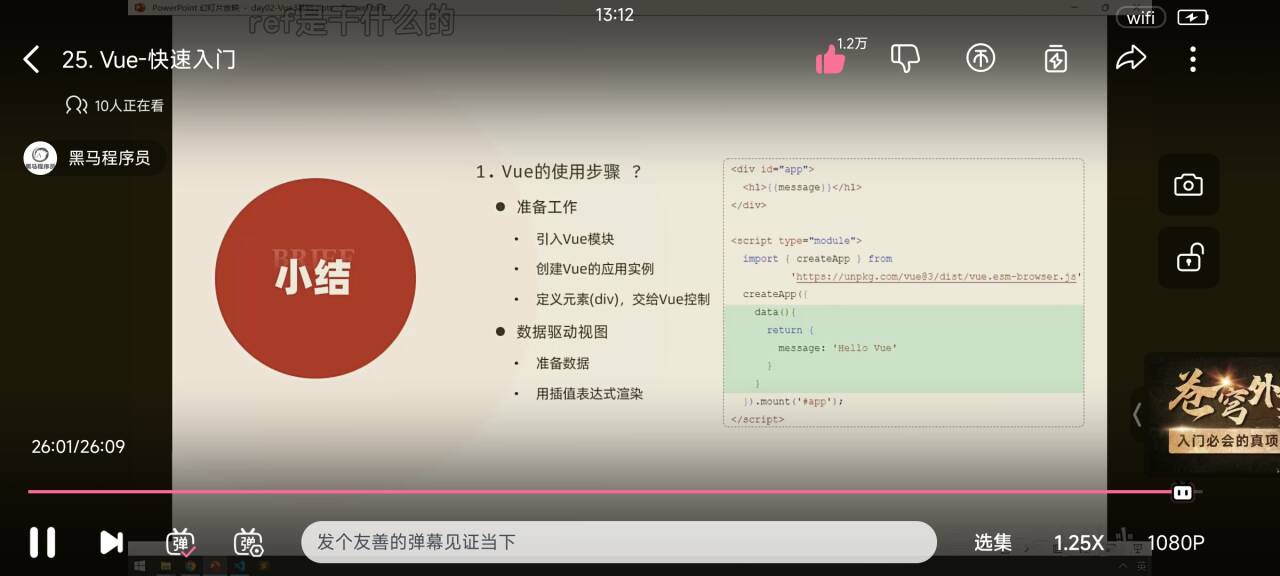Expand the side panel chevron arrow
This screenshot has height=576, width=1280.
[1137, 413]
